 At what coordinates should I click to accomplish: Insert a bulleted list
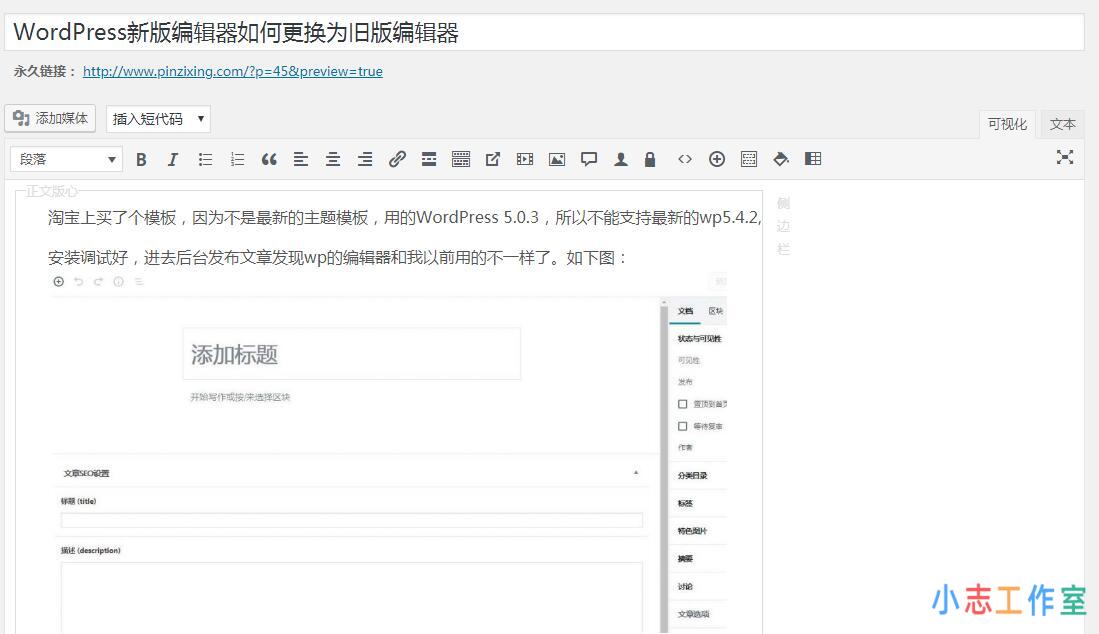(207, 159)
